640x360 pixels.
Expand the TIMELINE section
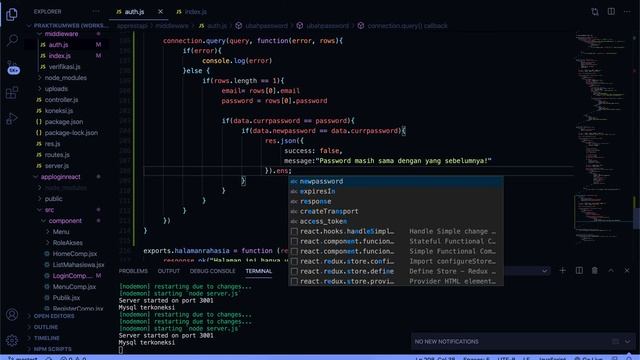click(47, 338)
